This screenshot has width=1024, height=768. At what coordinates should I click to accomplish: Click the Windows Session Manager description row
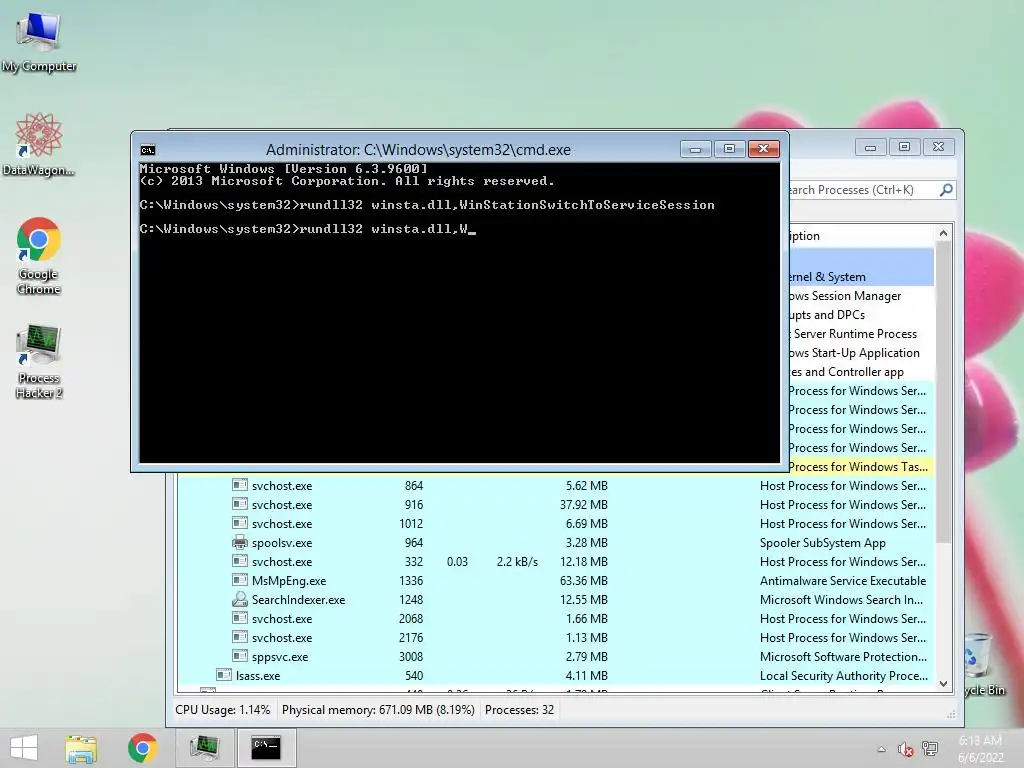(861, 296)
